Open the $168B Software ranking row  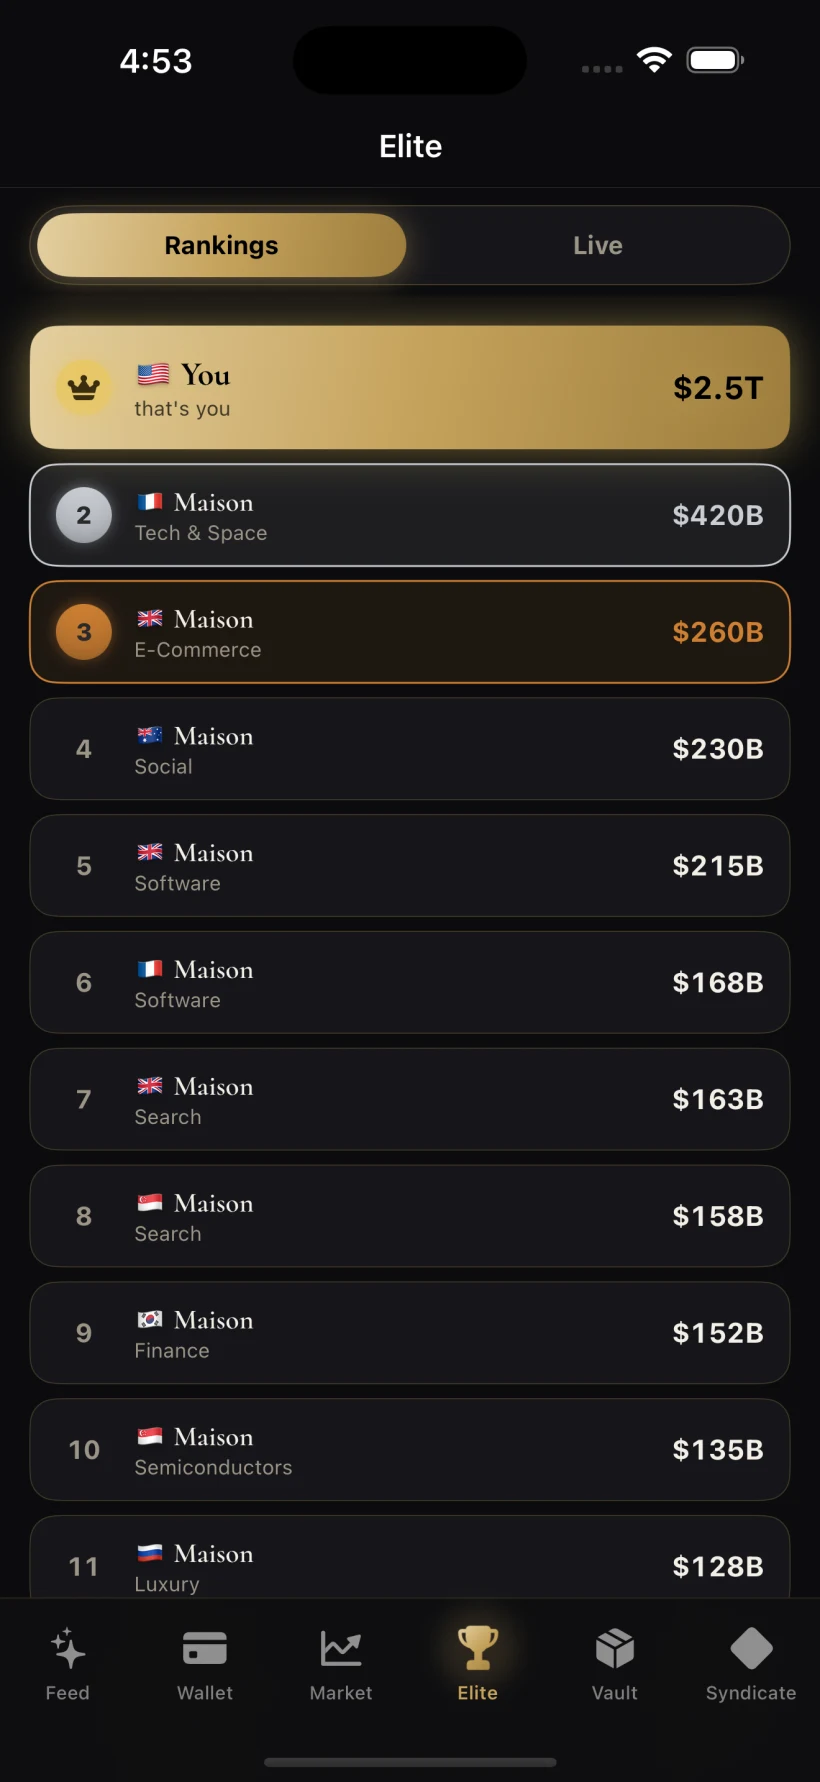(x=410, y=983)
